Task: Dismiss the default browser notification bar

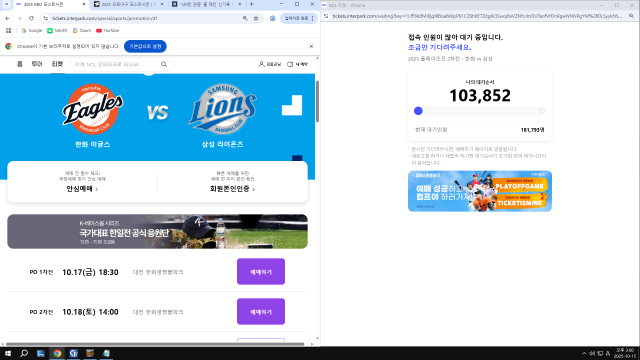Action: (311, 47)
